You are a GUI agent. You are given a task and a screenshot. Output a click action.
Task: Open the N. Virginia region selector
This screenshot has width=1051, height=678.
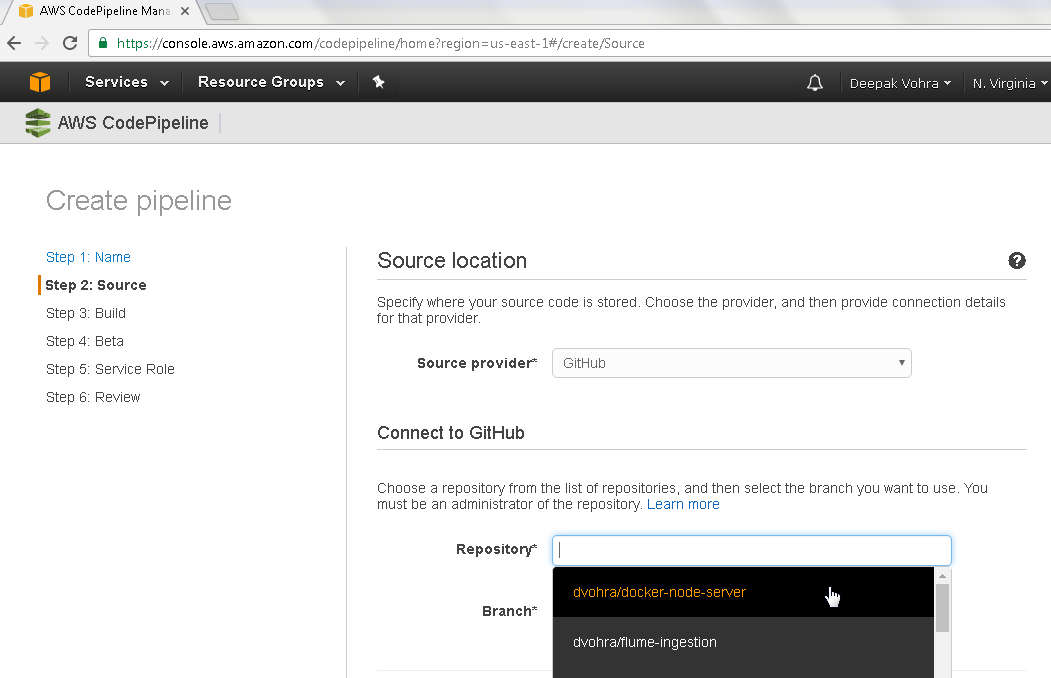(x=1010, y=83)
